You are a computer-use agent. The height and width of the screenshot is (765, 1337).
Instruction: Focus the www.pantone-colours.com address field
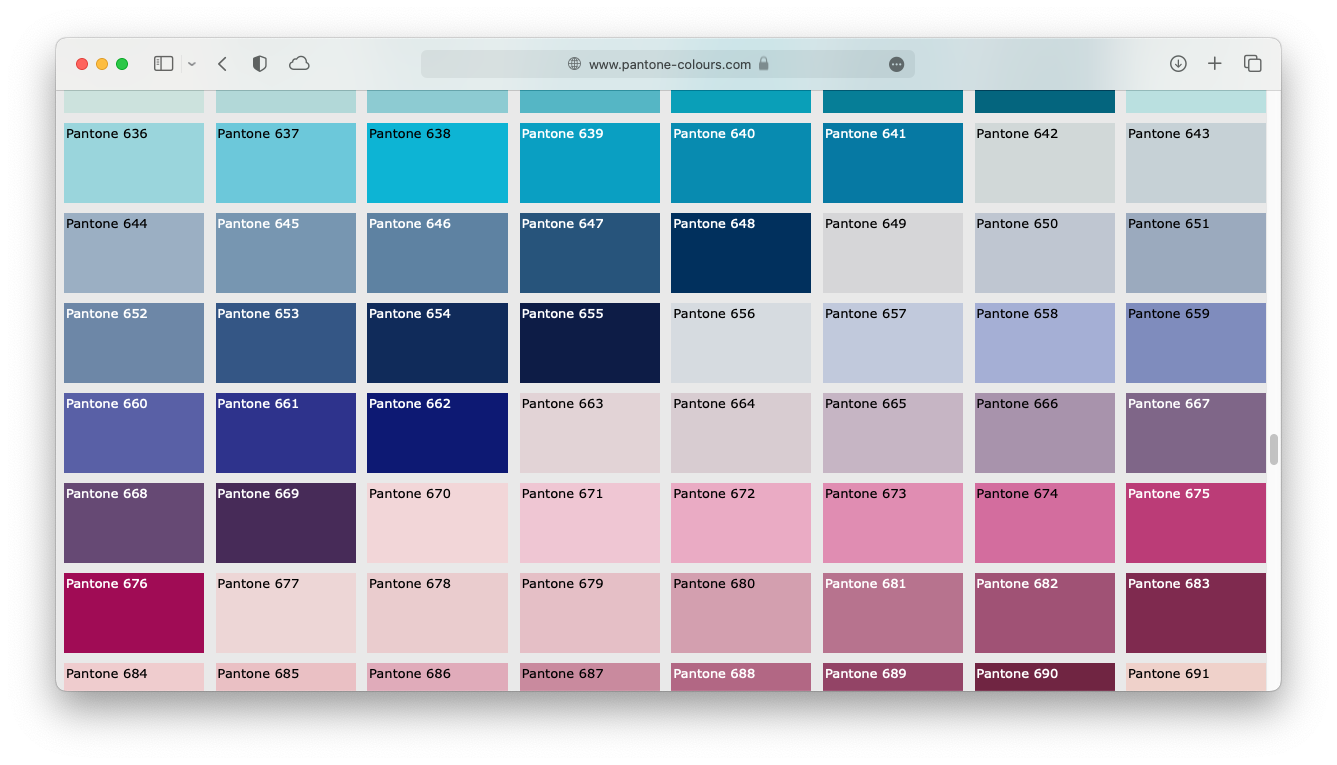tap(668, 64)
